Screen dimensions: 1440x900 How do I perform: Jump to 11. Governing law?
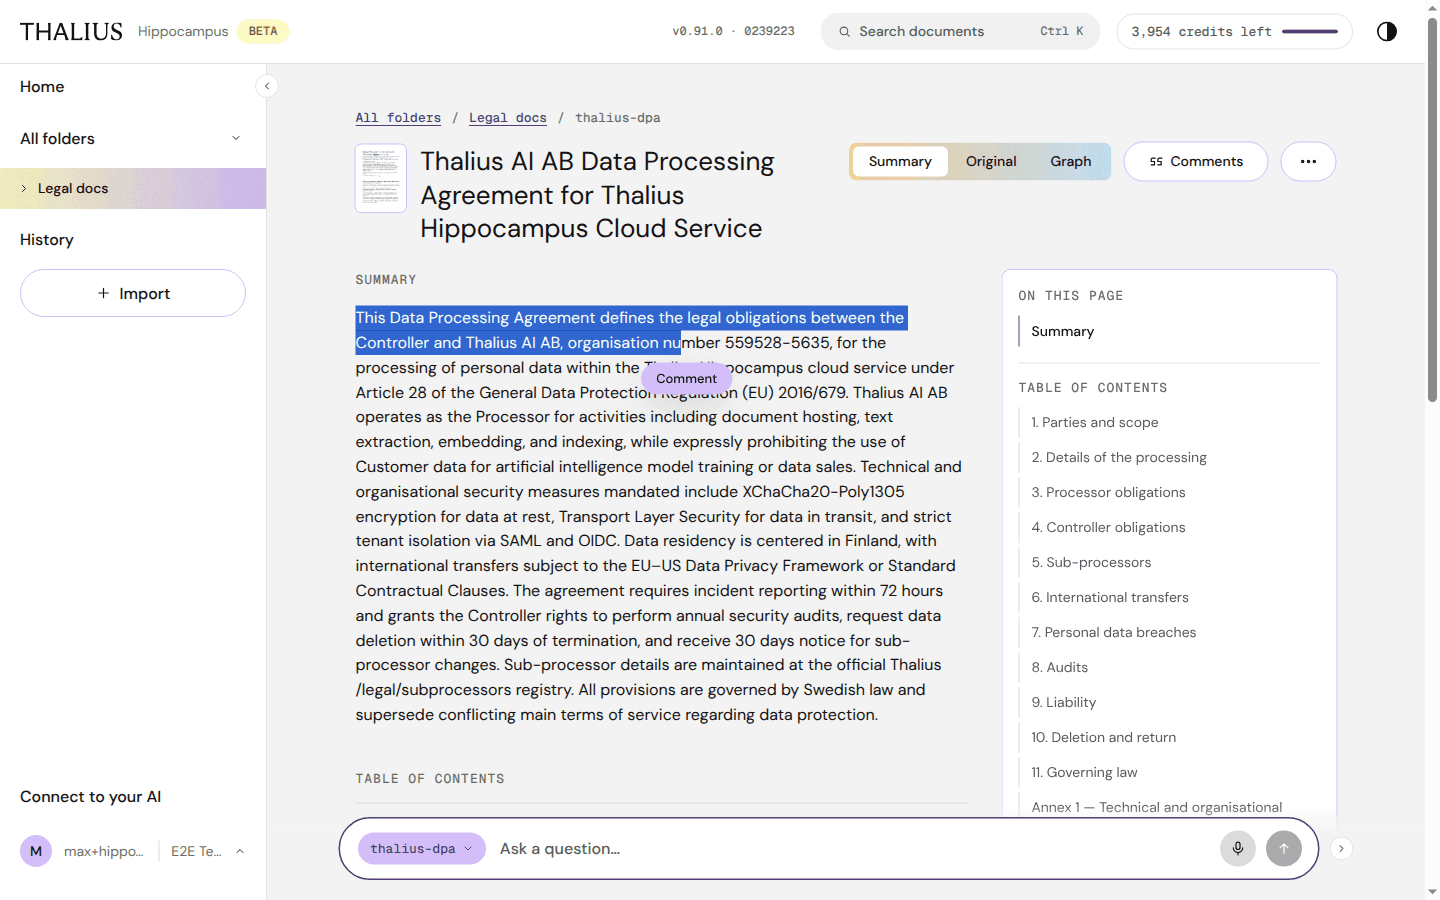[x=1084, y=773]
